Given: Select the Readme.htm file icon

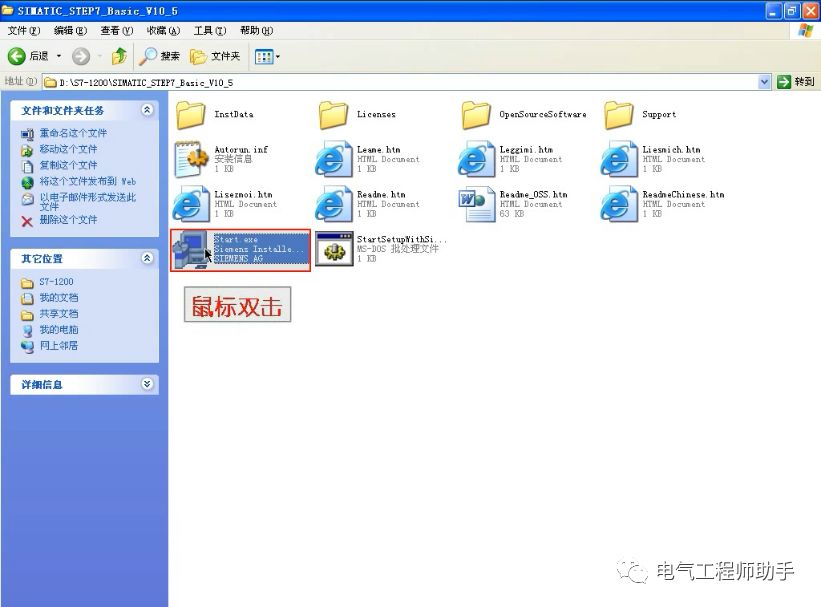Looking at the screenshot, I should pyautogui.click(x=334, y=204).
